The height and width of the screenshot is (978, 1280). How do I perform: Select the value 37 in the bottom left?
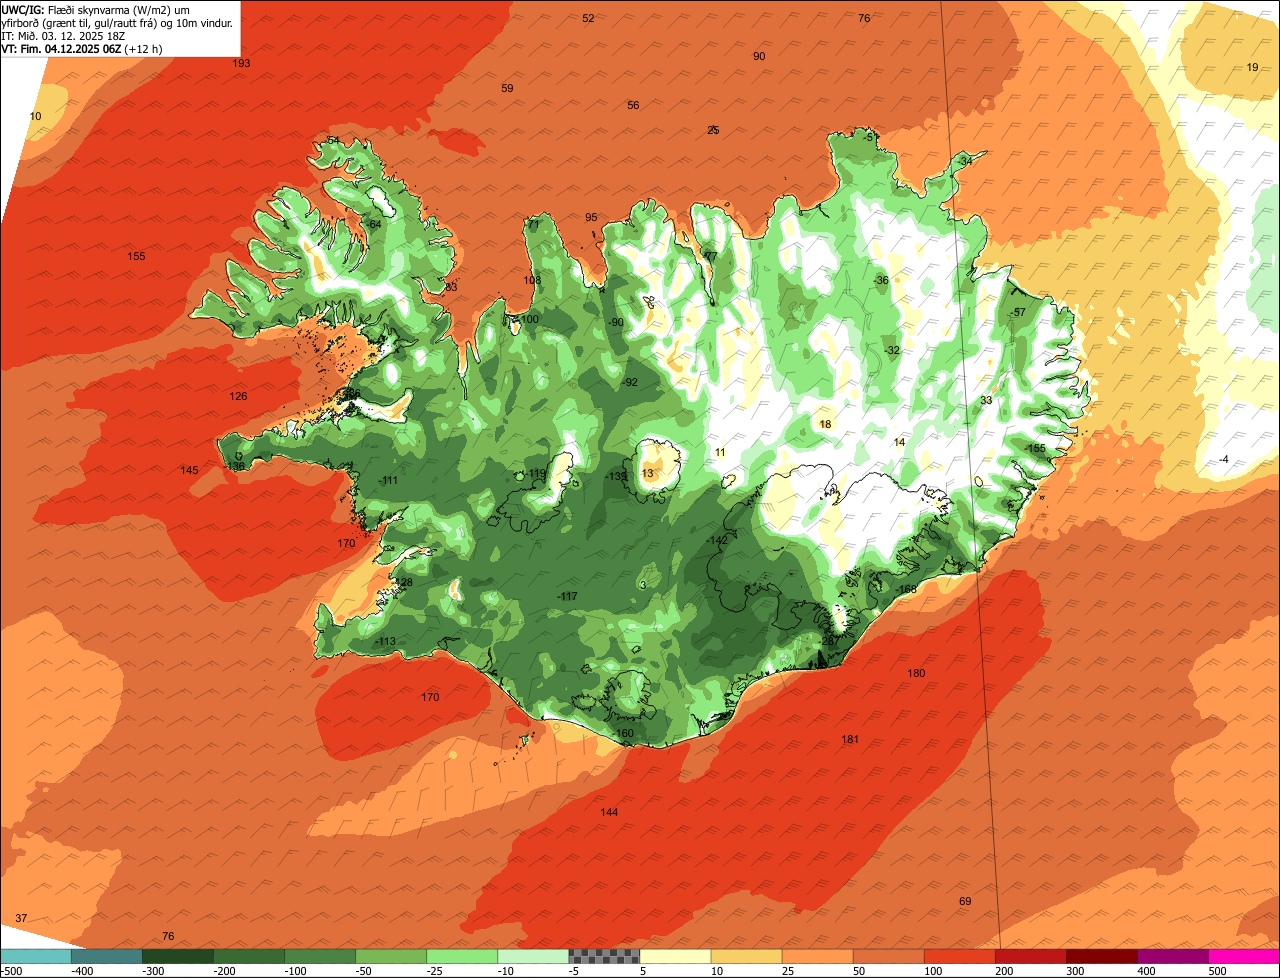point(21,918)
